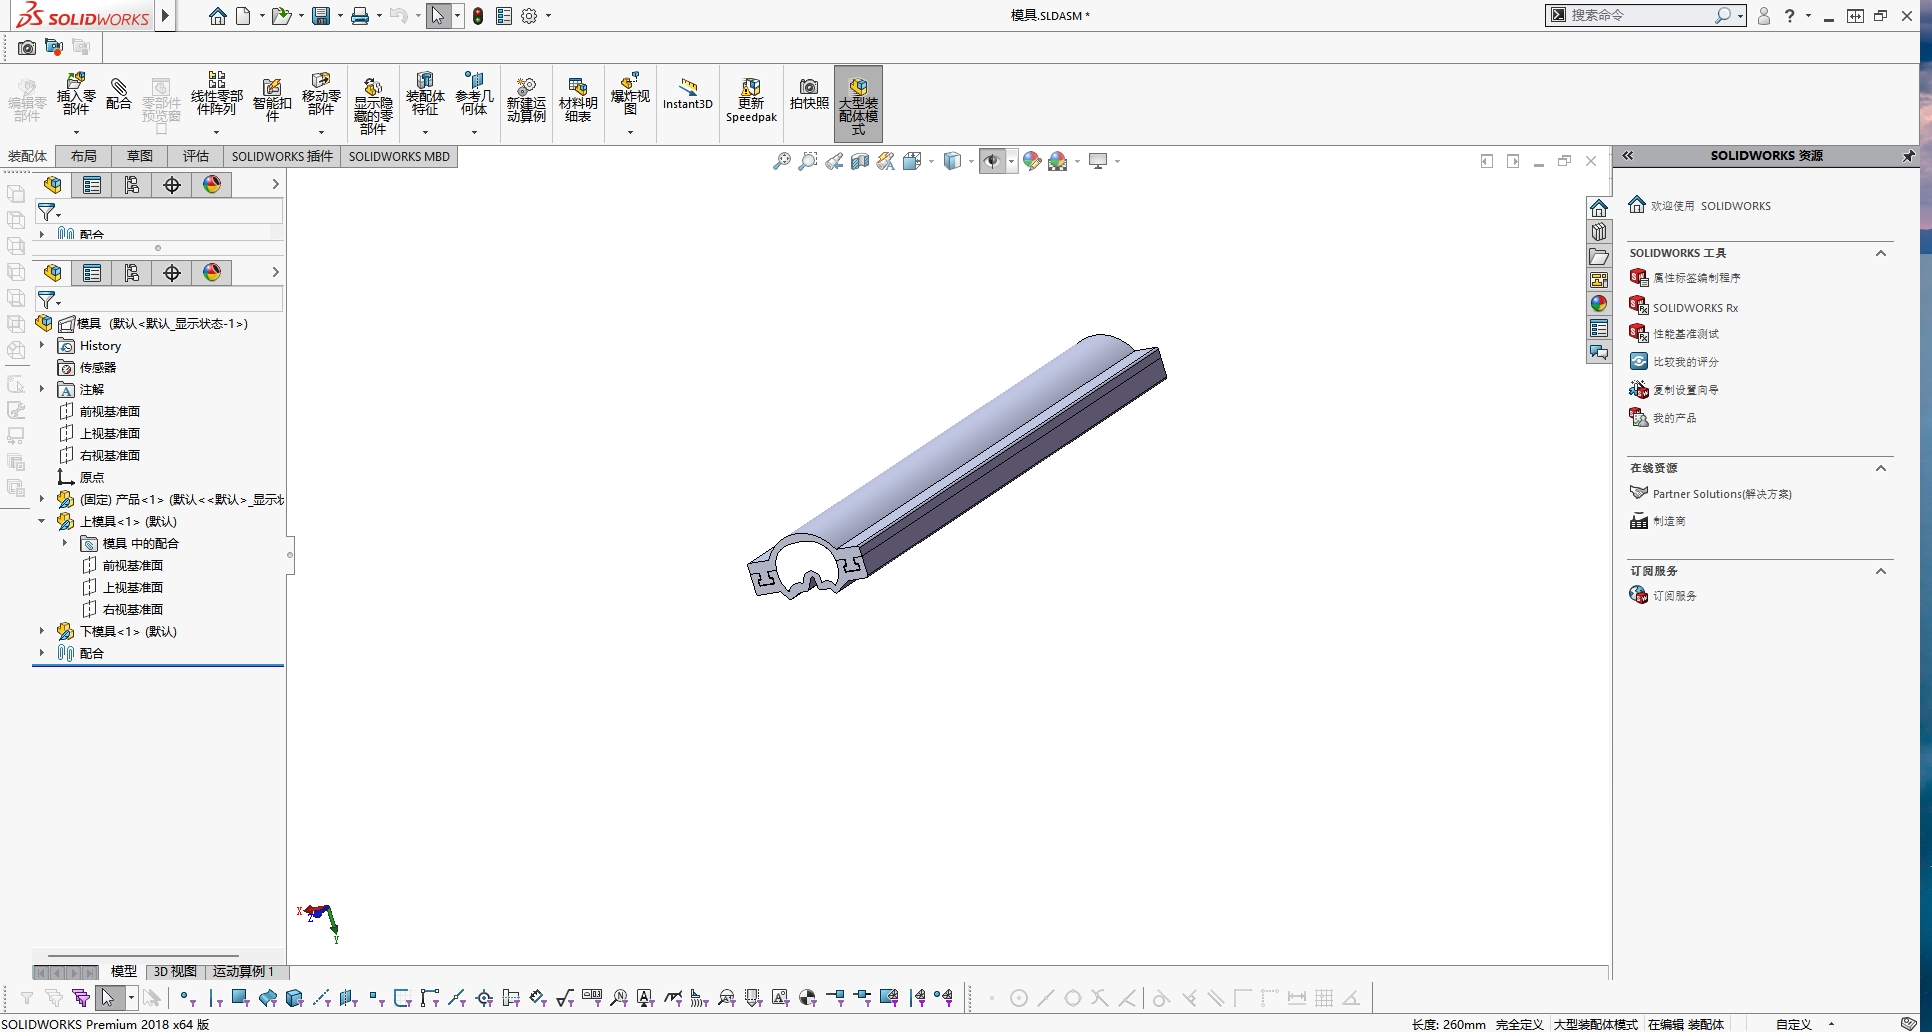Expand the History tree node
This screenshot has width=1932, height=1032.
[41, 345]
